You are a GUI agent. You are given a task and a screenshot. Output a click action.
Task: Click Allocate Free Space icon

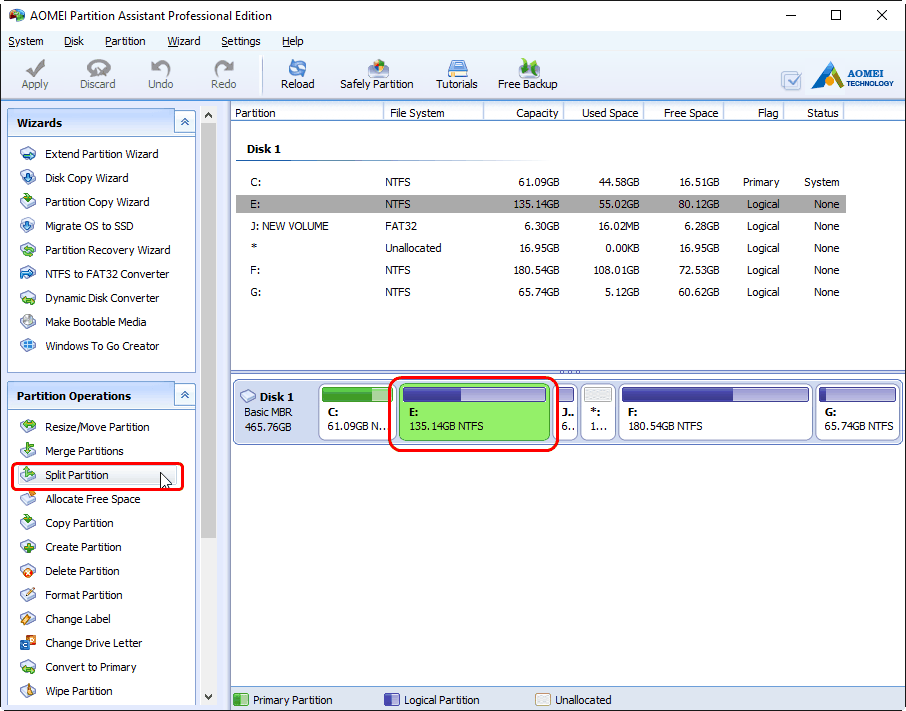tap(28, 498)
